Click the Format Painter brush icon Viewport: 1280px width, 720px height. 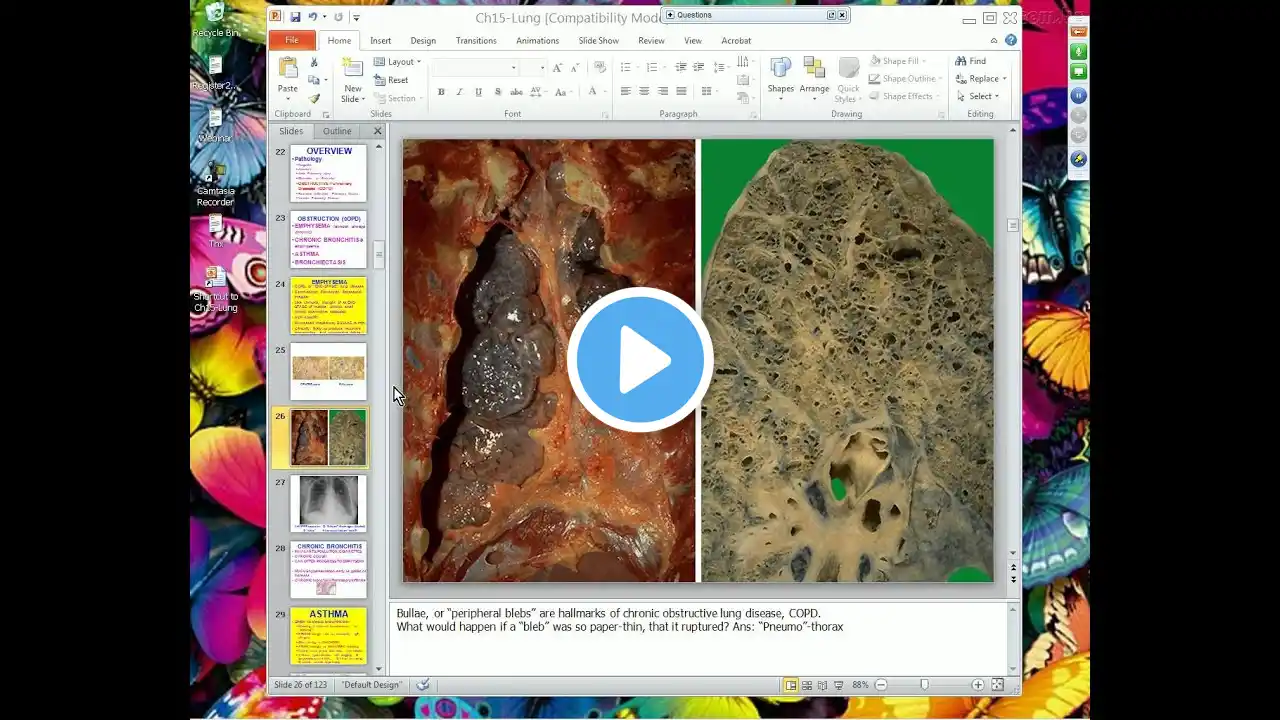tap(314, 98)
